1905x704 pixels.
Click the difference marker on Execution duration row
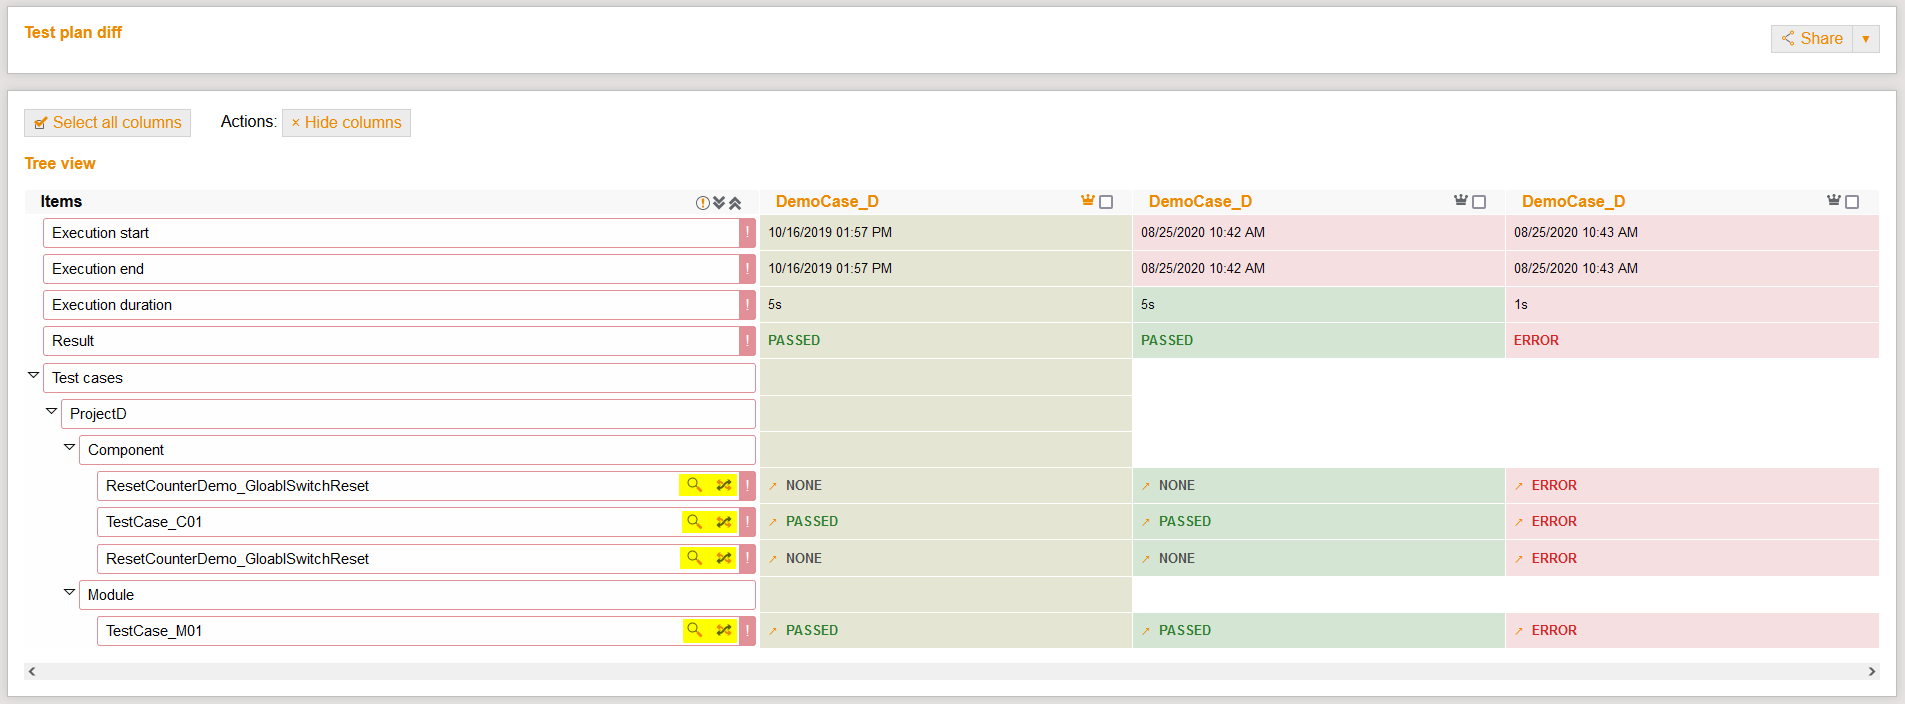[x=747, y=305]
